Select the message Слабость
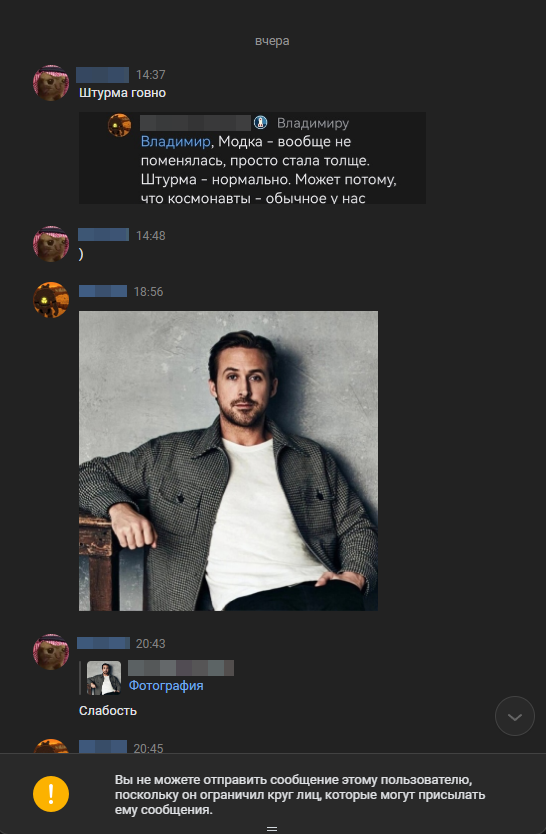 (108, 711)
